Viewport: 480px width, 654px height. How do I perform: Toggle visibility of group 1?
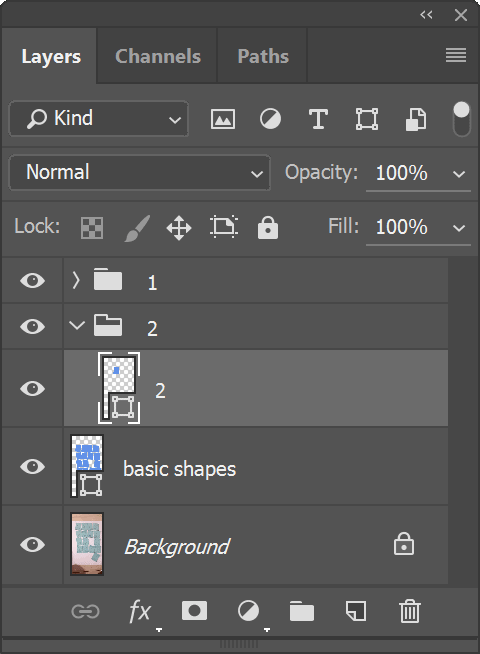33,280
